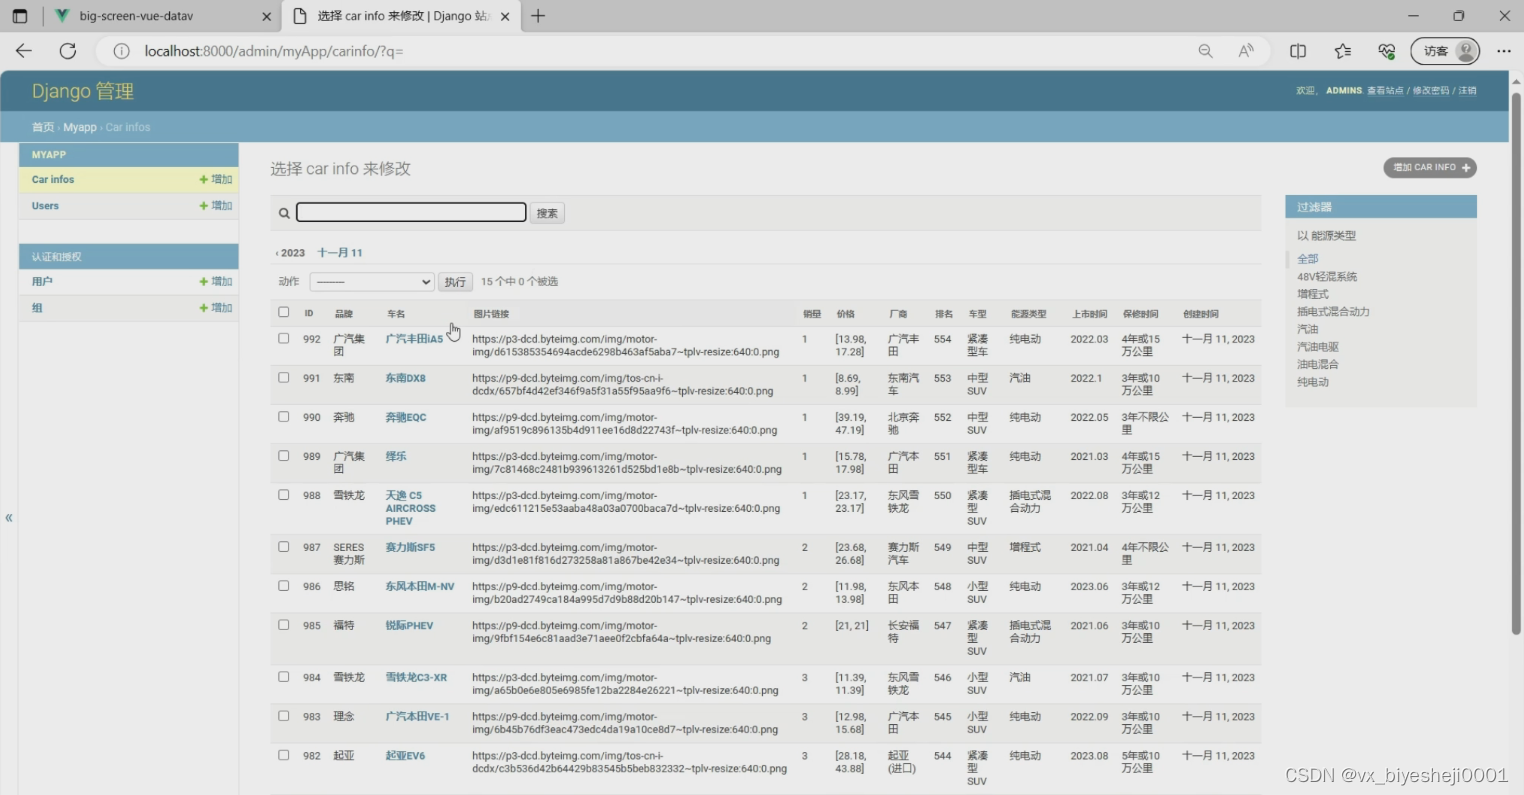Screen dimensions: 1524x795
Task: Click the page vertical scrollbar
Action: click(1516, 365)
